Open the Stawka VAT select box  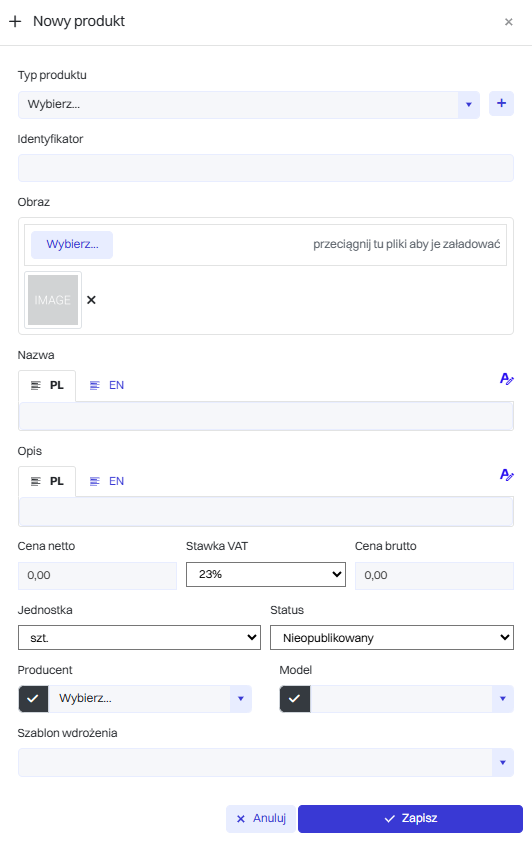[x=265, y=574]
